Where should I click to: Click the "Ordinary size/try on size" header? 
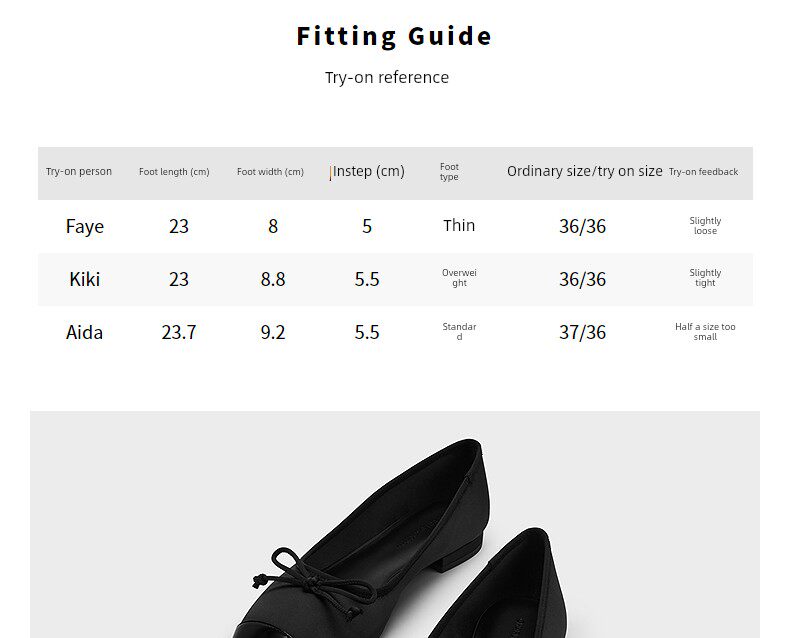coord(584,172)
